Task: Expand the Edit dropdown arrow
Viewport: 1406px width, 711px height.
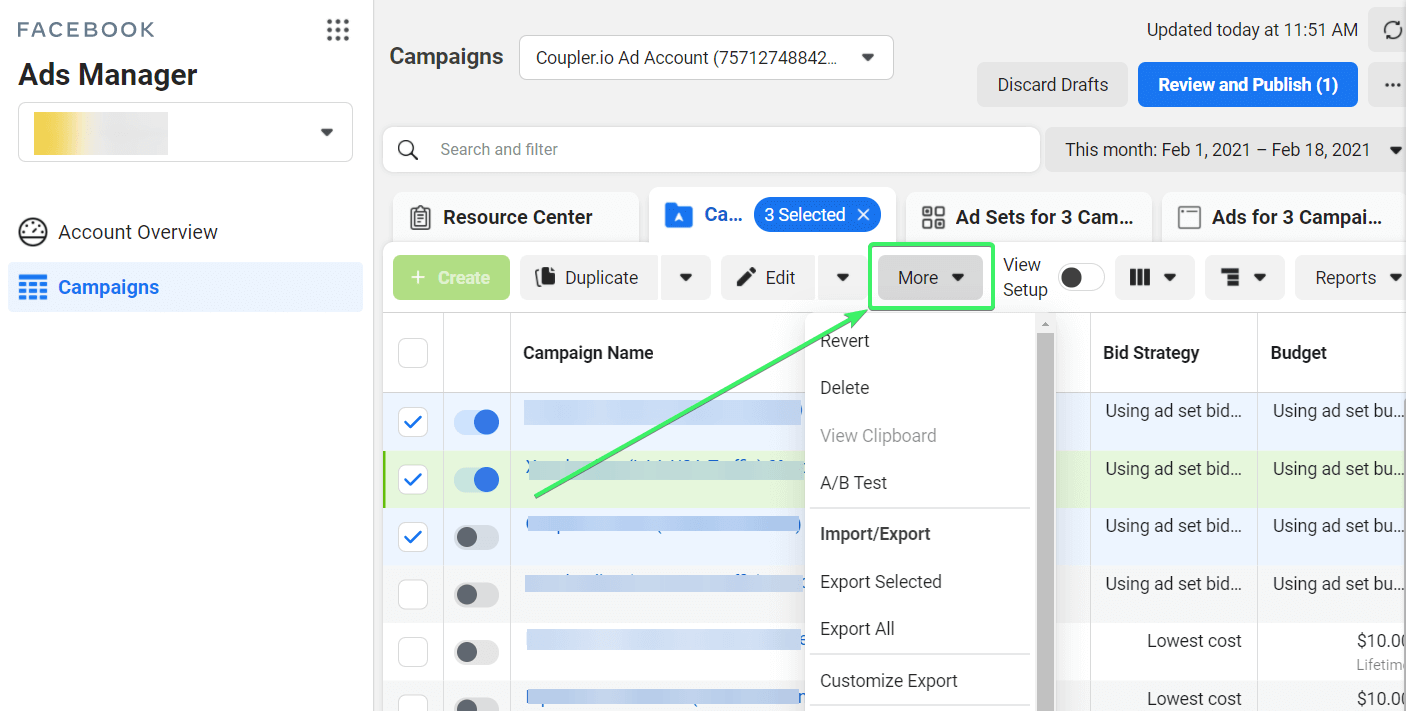Action: point(843,278)
